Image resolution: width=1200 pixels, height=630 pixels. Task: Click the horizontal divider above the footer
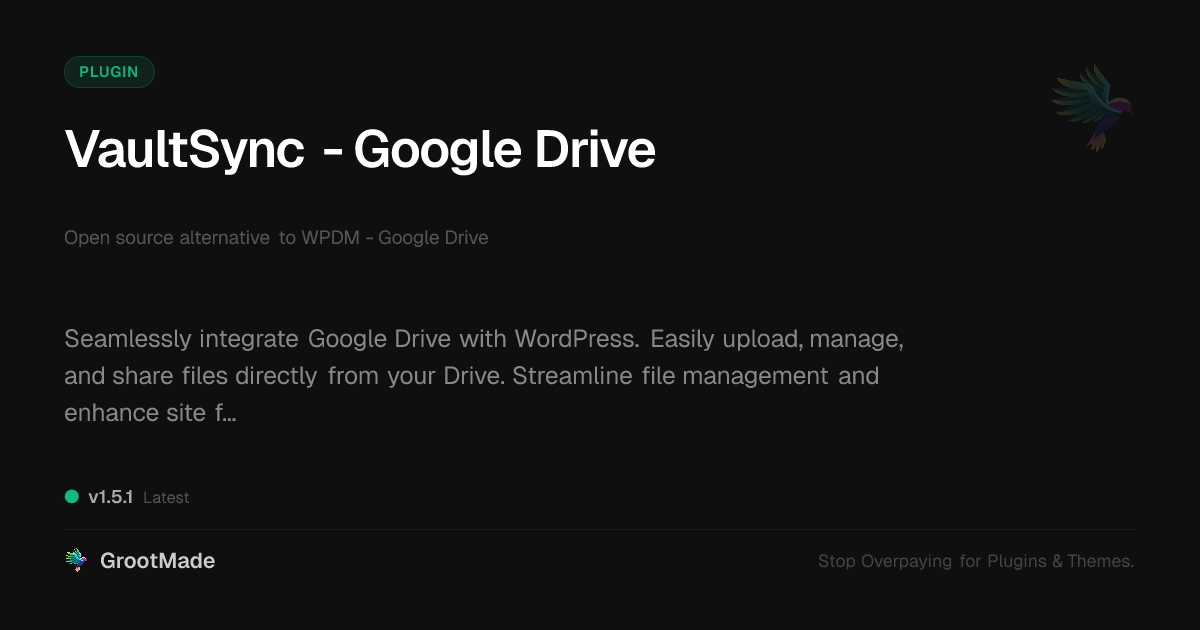point(600,529)
